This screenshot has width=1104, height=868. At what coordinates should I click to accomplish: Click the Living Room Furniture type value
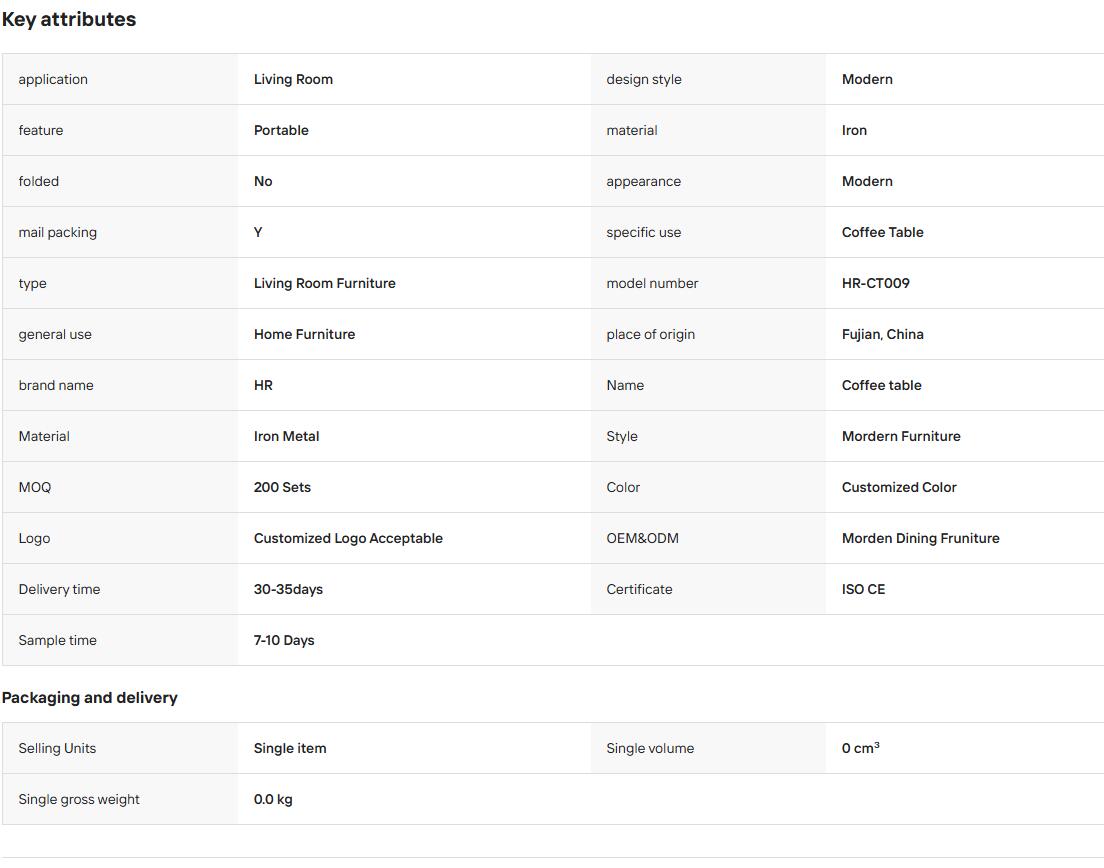325,283
